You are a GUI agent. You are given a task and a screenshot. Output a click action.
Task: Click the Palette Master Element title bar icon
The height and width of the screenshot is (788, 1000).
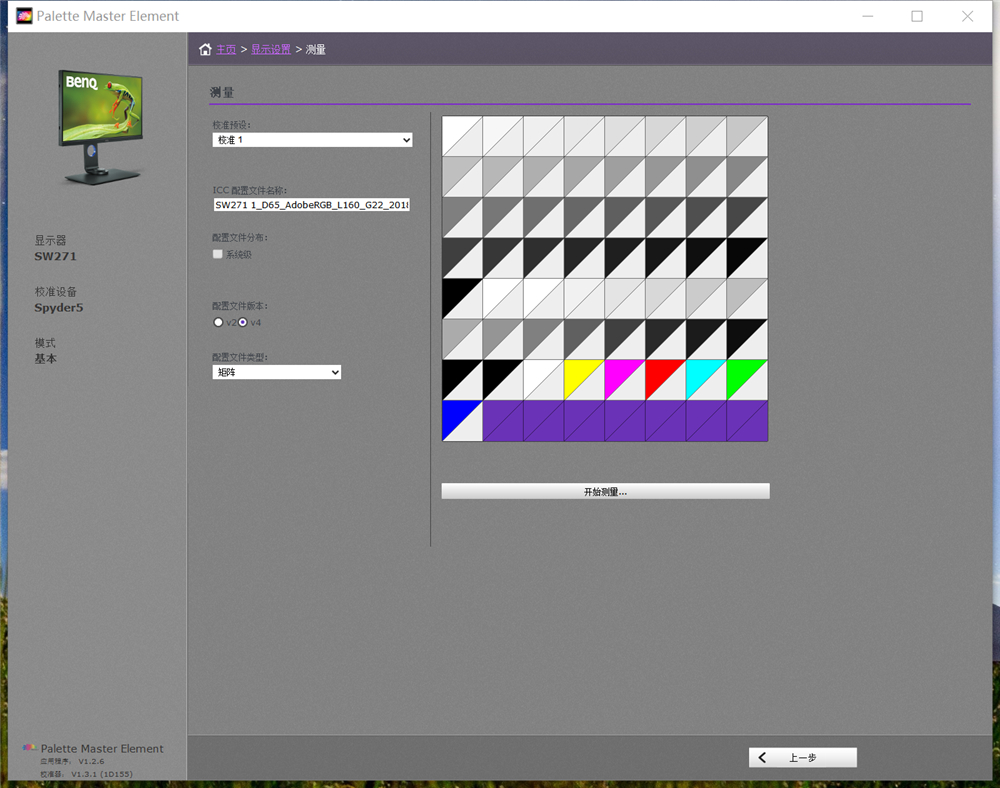click(23, 16)
